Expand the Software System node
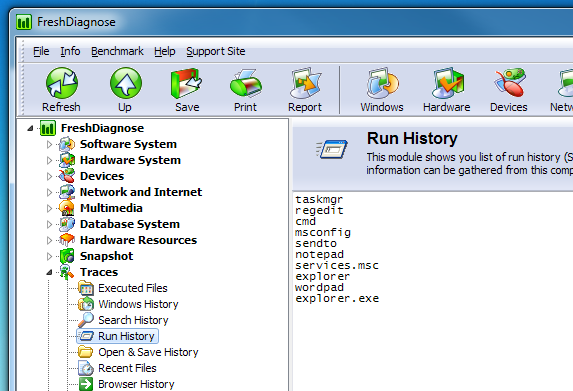This screenshot has width=573, height=391. 49,144
